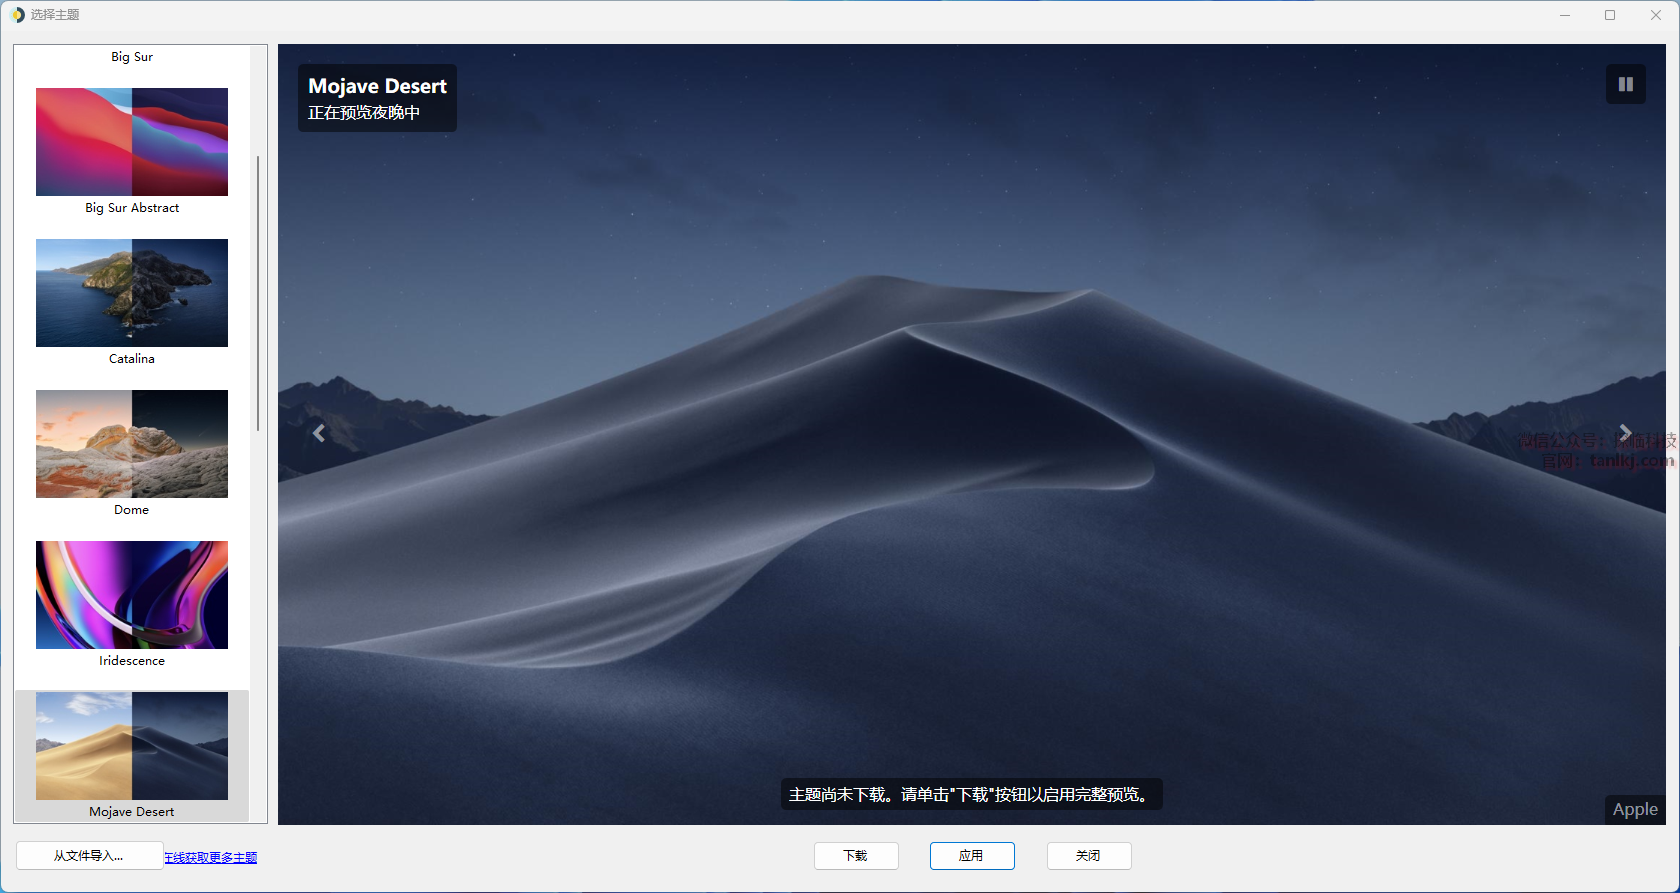Choose the Dome theme thumbnail

132,444
